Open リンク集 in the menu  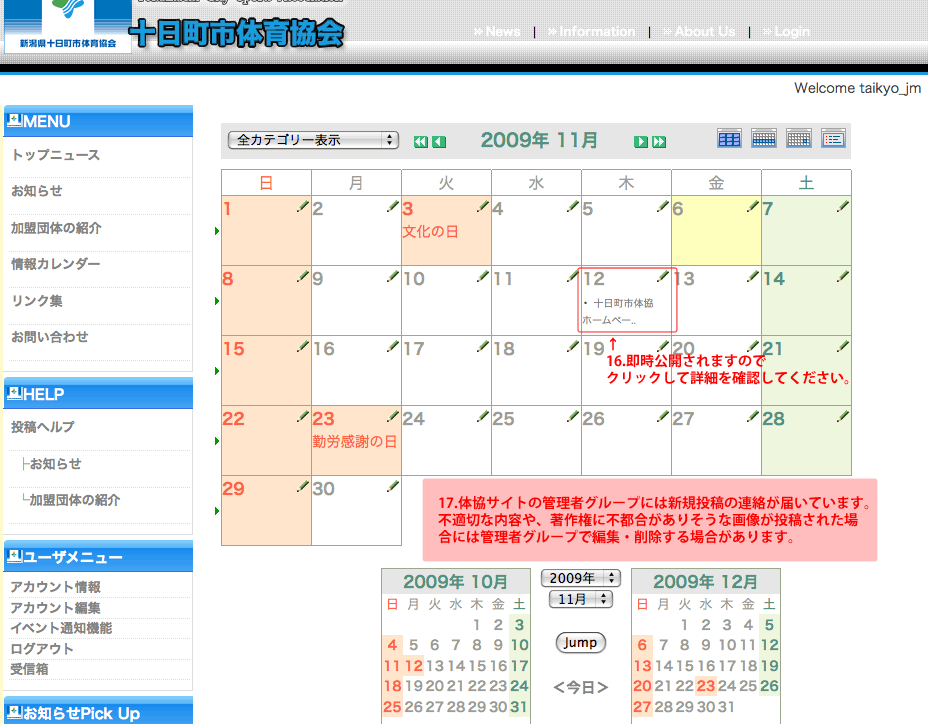37,301
